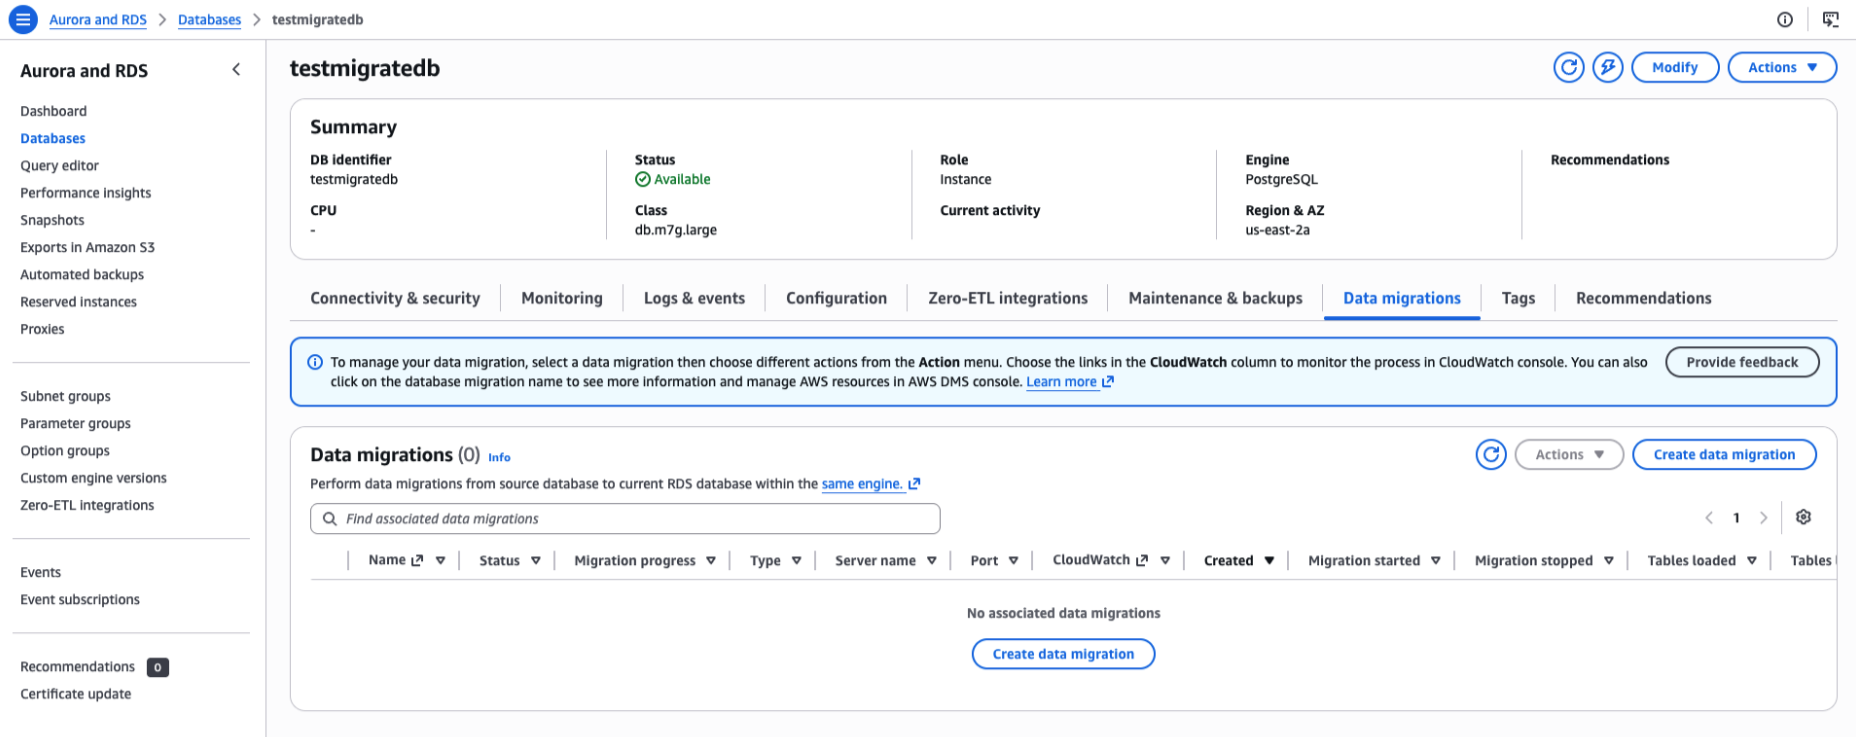Screen dimensions: 1856x737
Task: Open the Data migrations Actions dropdown
Action: tap(1569, 454)
